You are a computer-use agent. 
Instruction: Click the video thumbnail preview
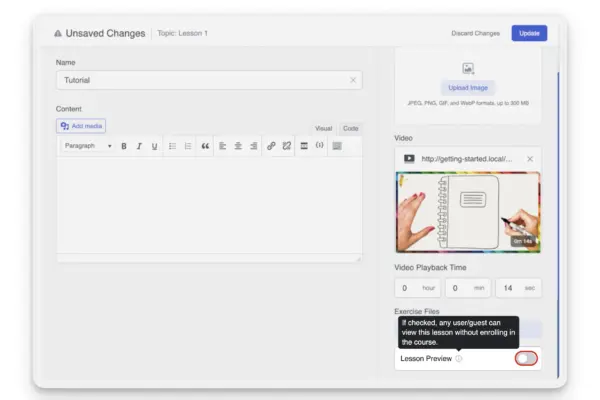pyautogui.click(x=468, y=211)
